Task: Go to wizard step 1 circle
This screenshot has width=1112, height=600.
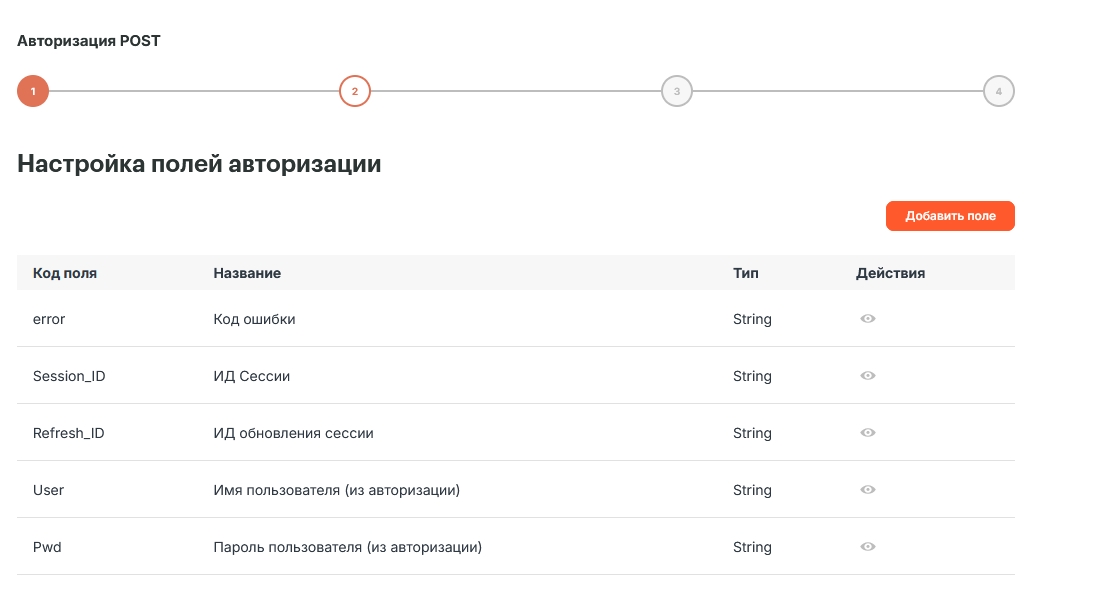Action: point(33,91)
